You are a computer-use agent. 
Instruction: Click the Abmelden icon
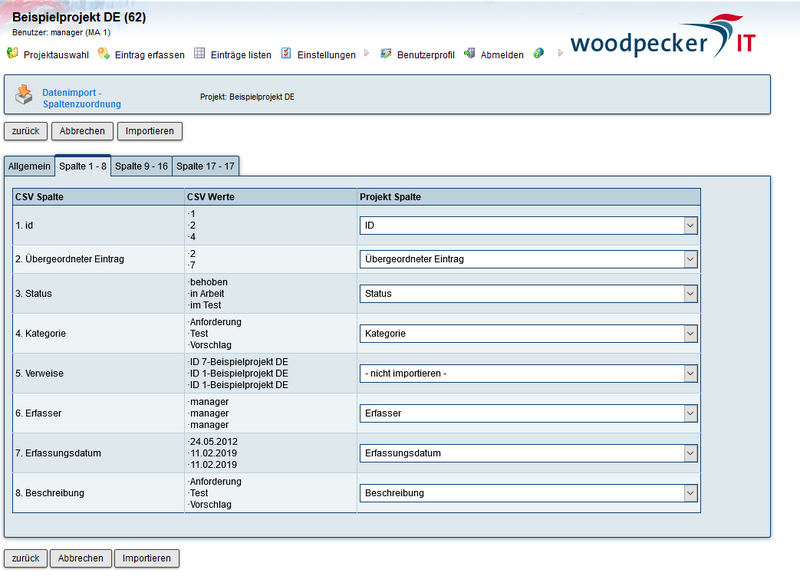click(x=469, y=55)
